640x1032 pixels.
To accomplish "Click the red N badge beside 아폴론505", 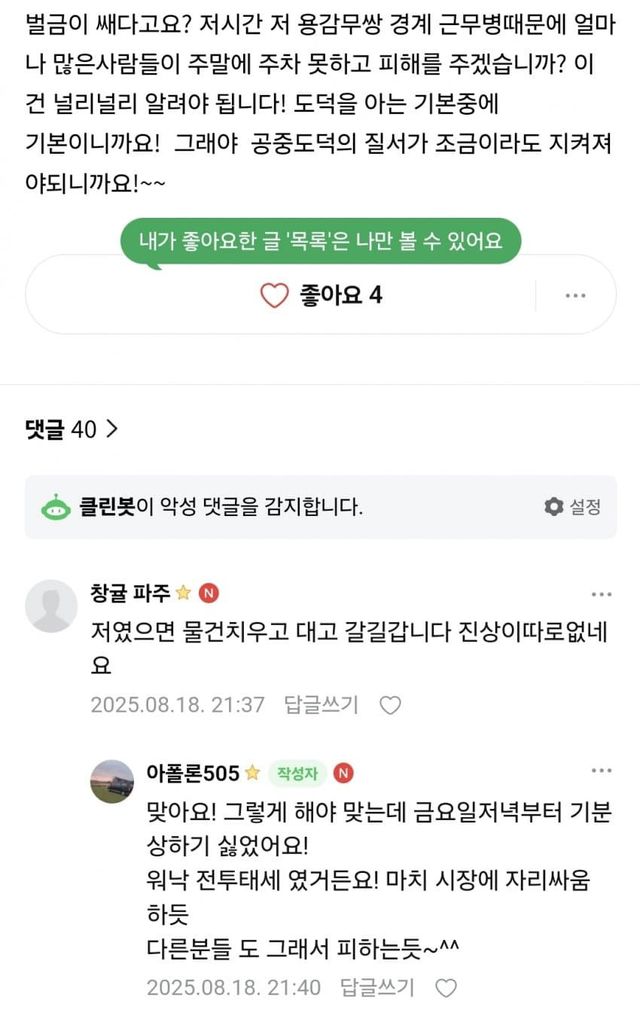I will pos(343,773).
